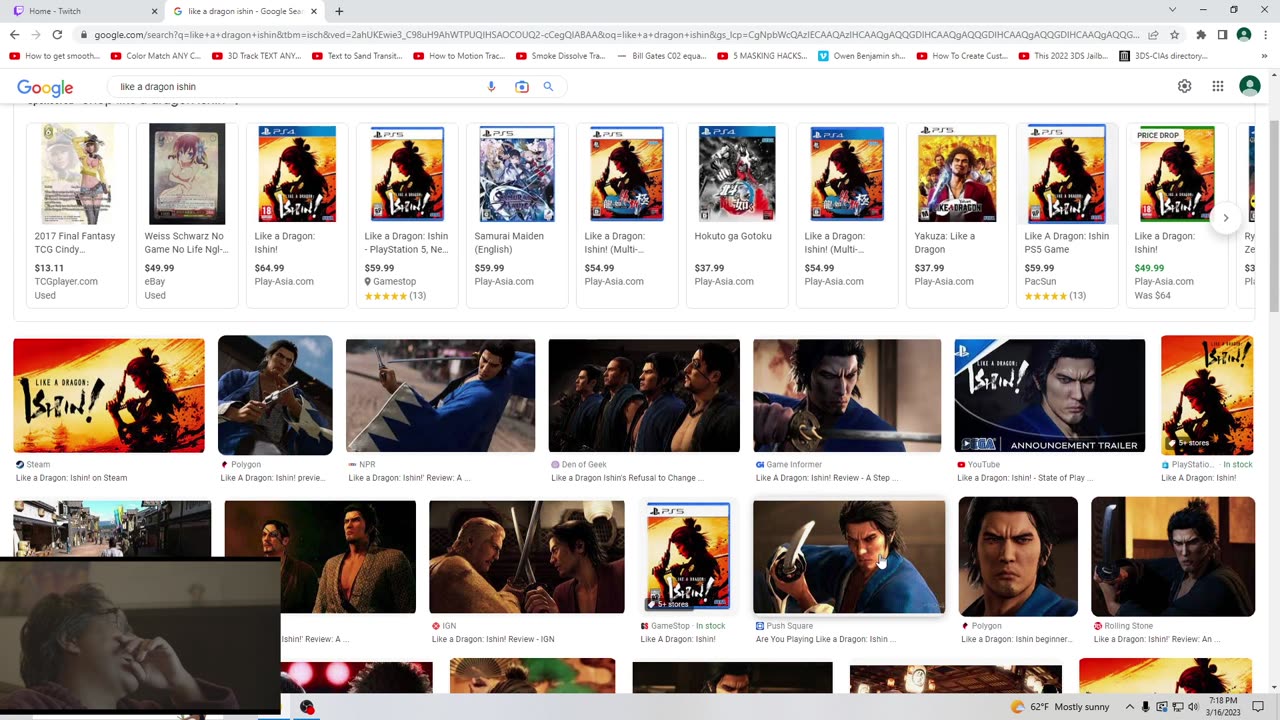Open the Chrome extensions puzzle icon
The width and height of the screenshot is (1280, 720).
point(1201,35)
